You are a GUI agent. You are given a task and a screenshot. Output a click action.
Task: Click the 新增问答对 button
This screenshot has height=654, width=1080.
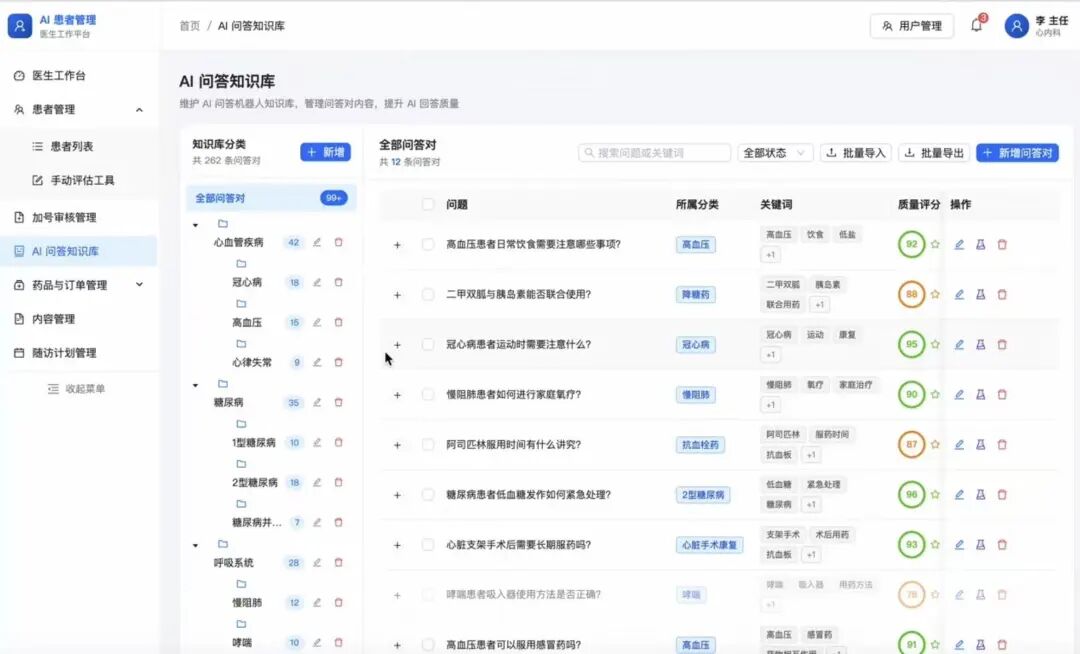pos(1017,153)
